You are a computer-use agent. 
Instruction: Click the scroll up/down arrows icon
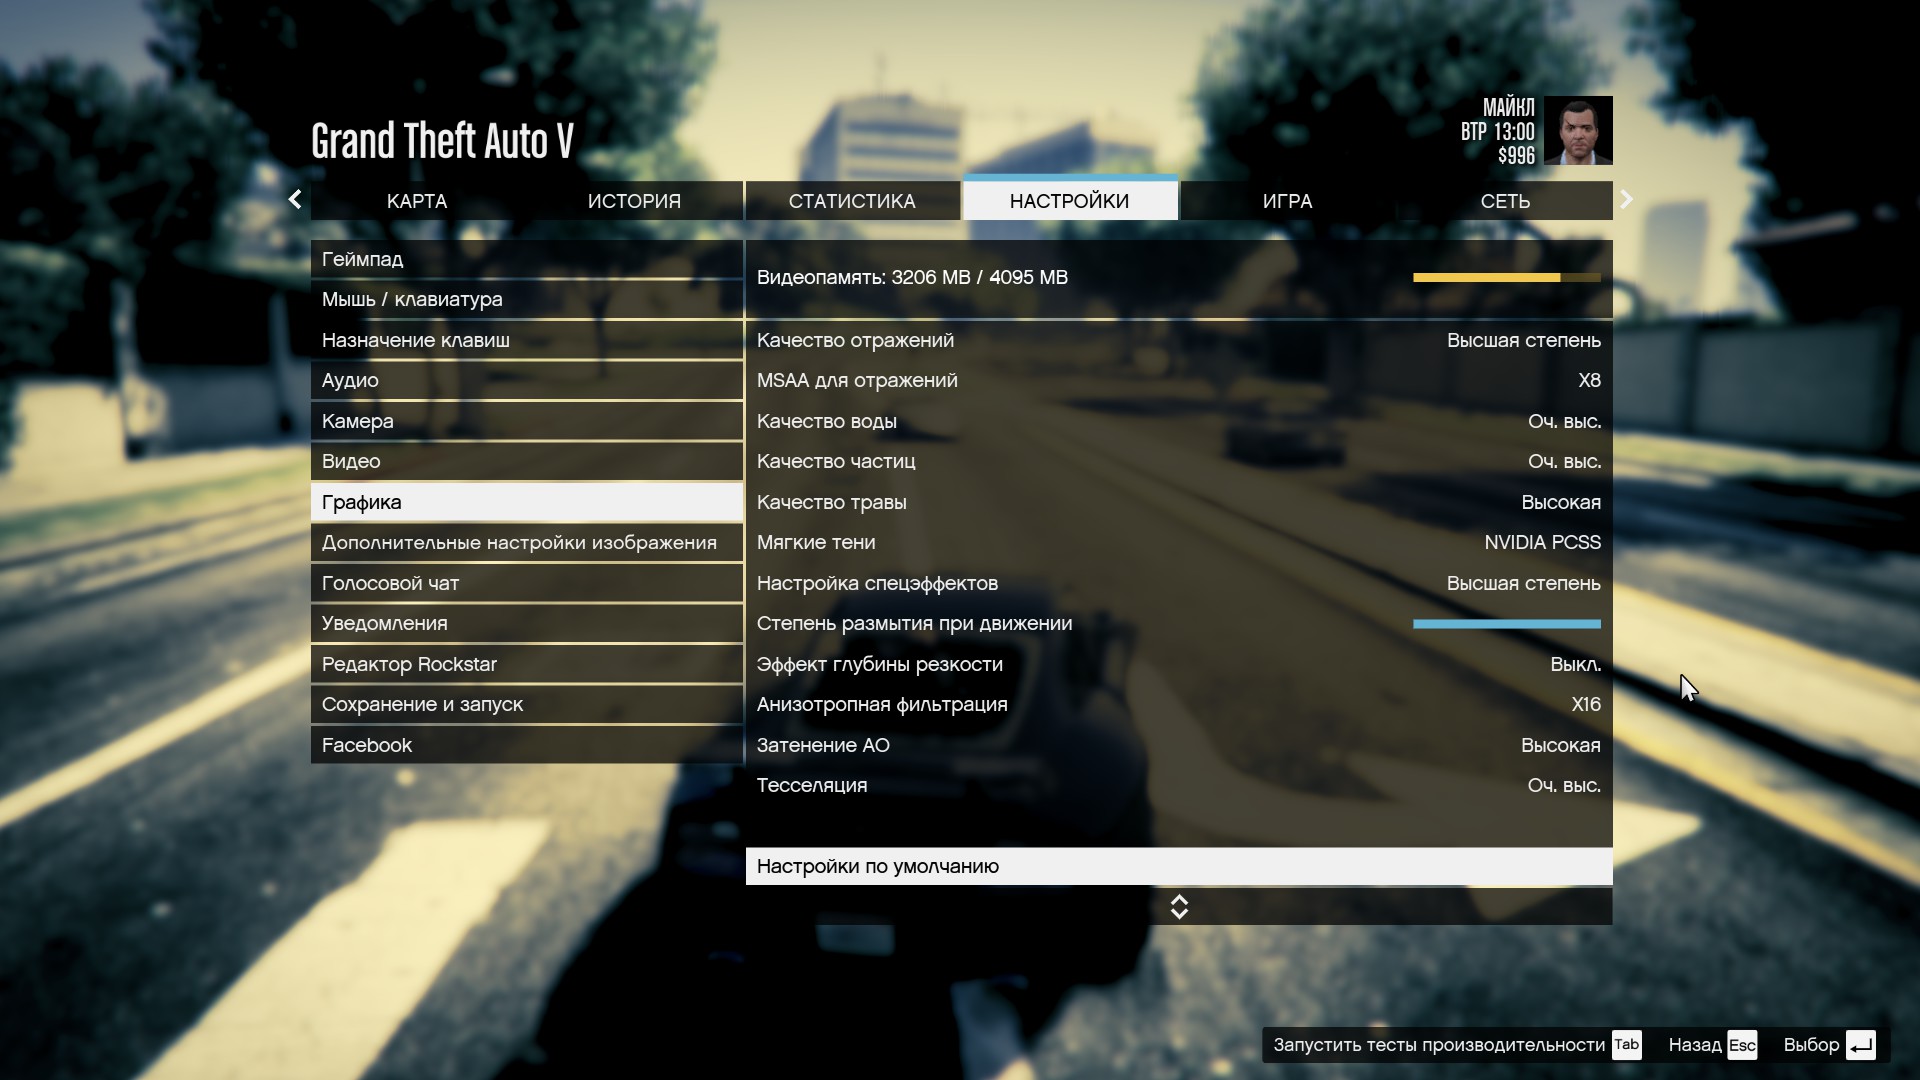1179,907
